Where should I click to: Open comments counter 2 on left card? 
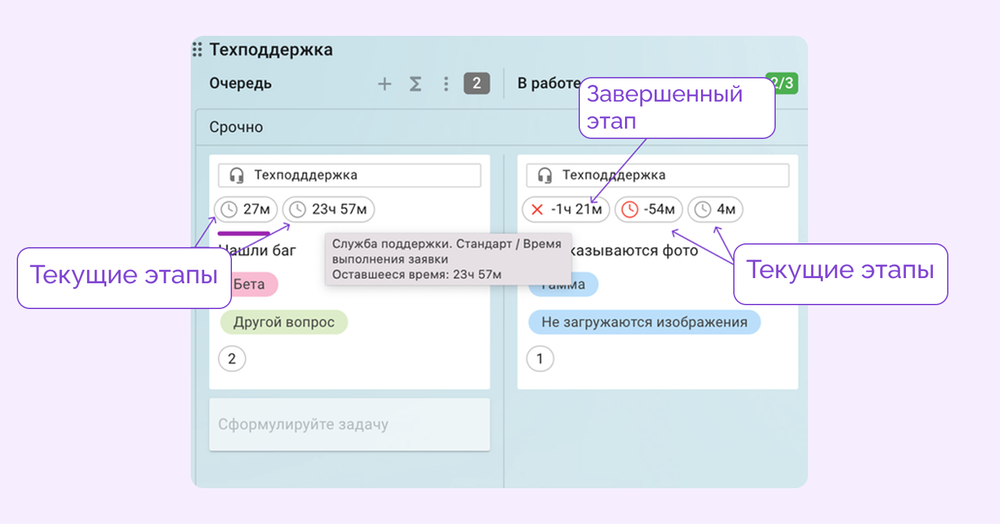(x=232, y=359)
